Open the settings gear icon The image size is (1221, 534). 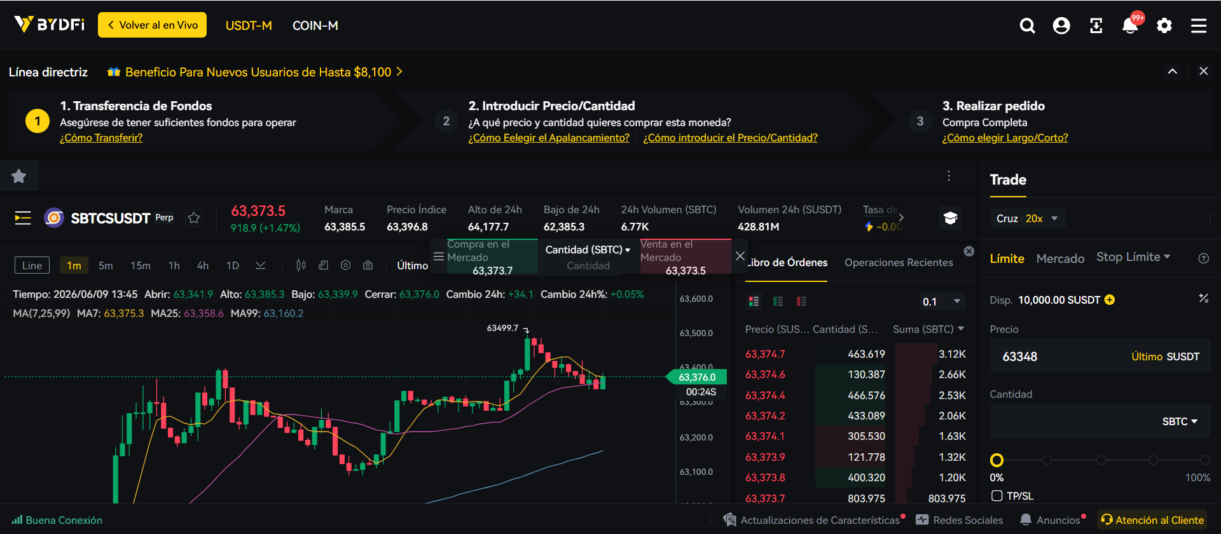pyautogui.click(x=1164, y=26)
